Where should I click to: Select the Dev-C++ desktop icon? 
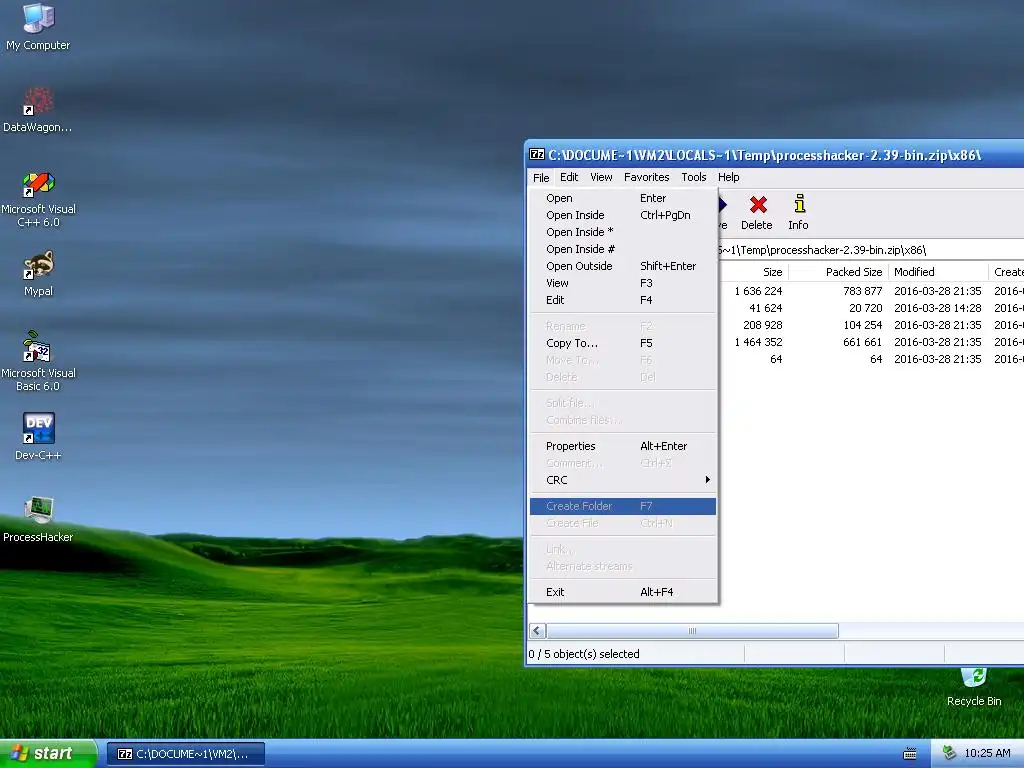click(38, 436)
